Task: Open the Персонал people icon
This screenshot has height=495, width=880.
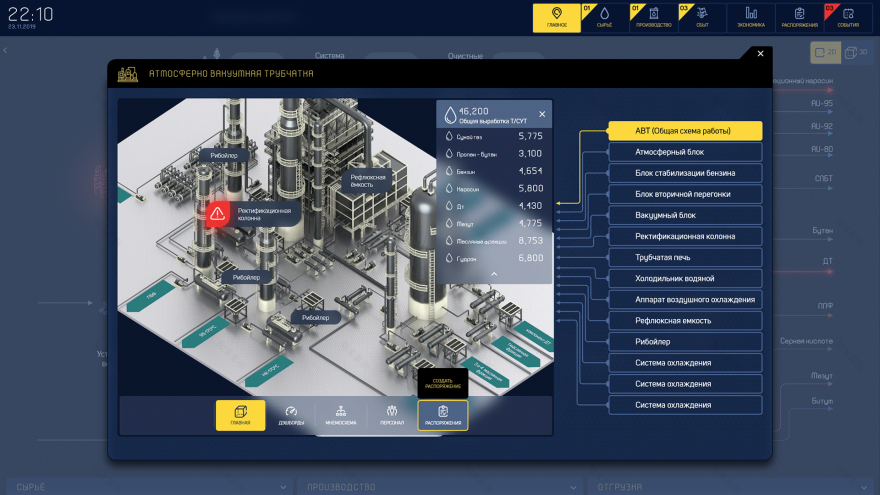Action: (x=392, y=415)
